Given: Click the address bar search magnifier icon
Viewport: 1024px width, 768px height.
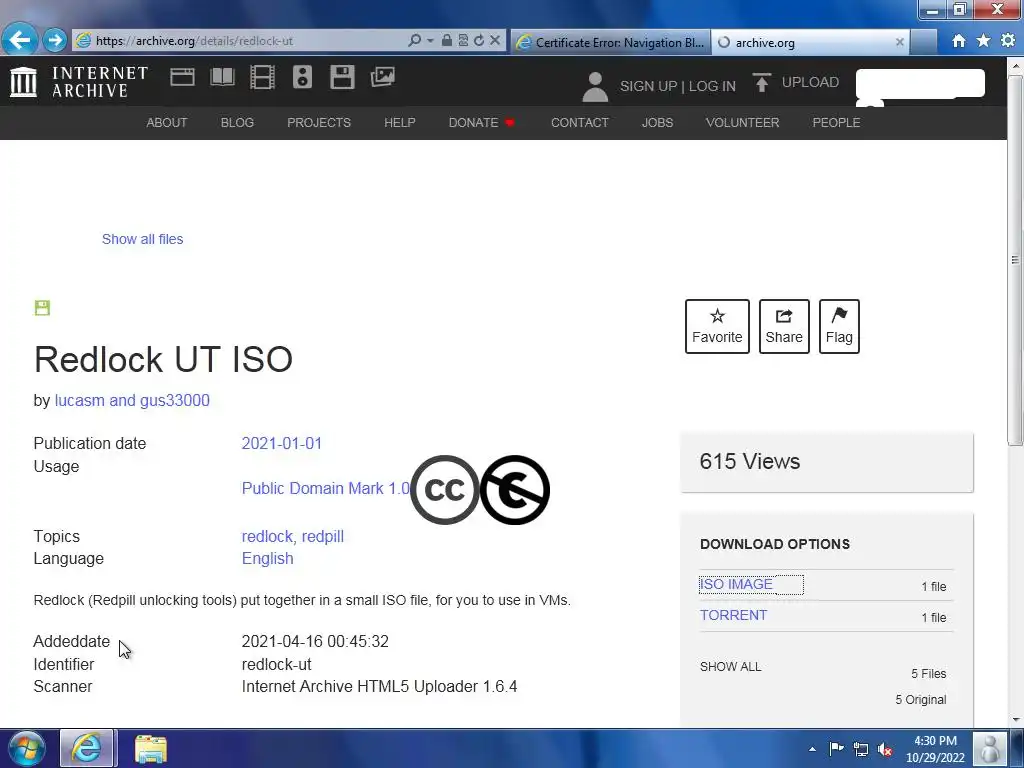Looking at the screenshot, I should coord(414,40).
